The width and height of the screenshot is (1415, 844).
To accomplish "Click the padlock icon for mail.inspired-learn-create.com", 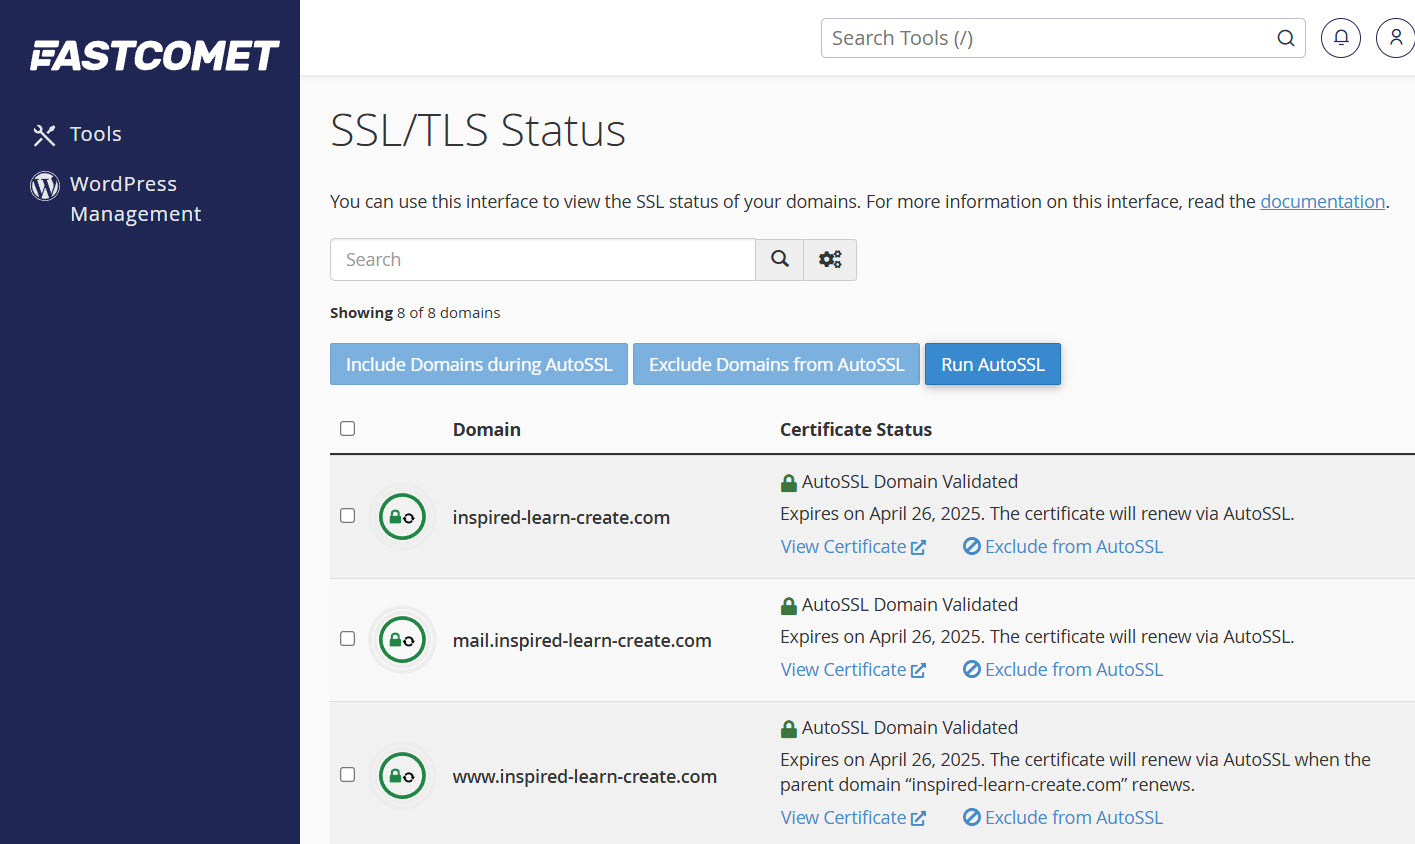I will coord(401,640).
